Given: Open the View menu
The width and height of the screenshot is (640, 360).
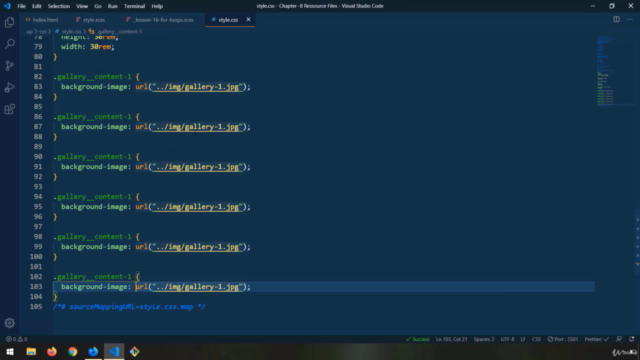Looking at the screenshot, I should [82, 6].
